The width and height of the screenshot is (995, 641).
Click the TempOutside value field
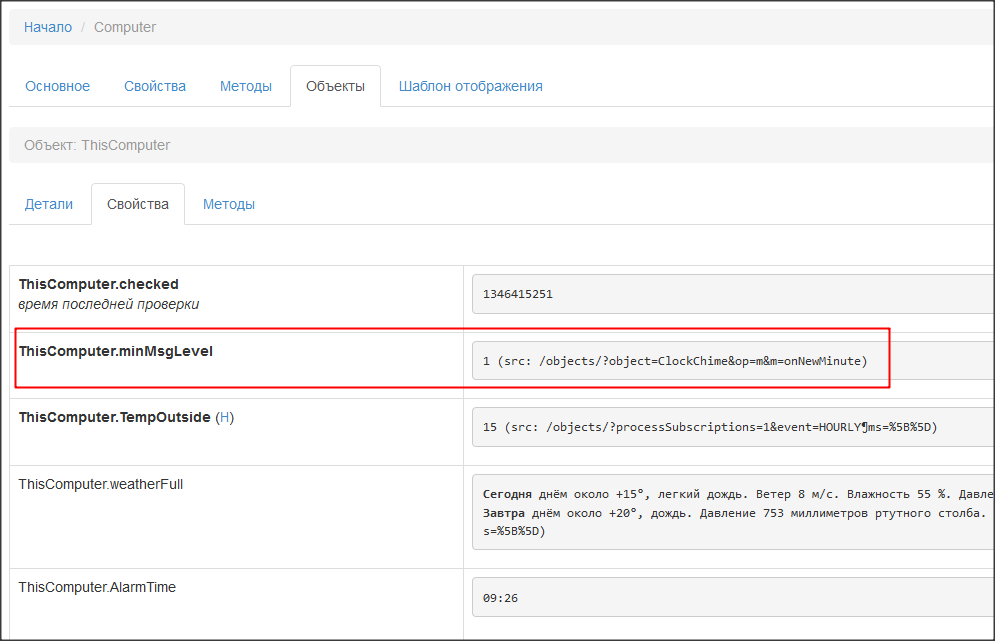(x=730, y=427)
